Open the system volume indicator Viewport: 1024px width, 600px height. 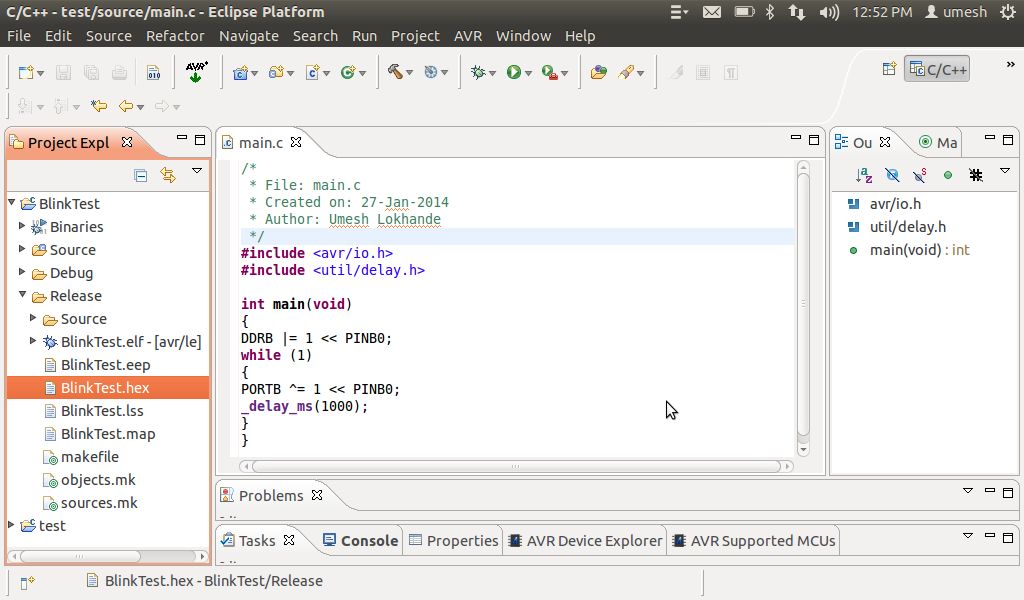(829, 12)
